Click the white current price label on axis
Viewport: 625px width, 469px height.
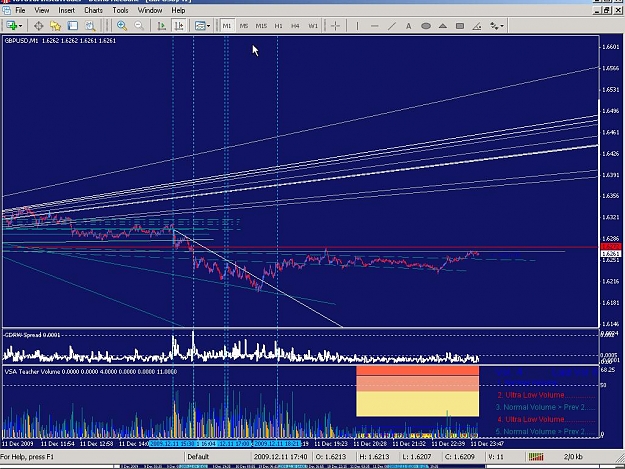[x=610, y=253]
